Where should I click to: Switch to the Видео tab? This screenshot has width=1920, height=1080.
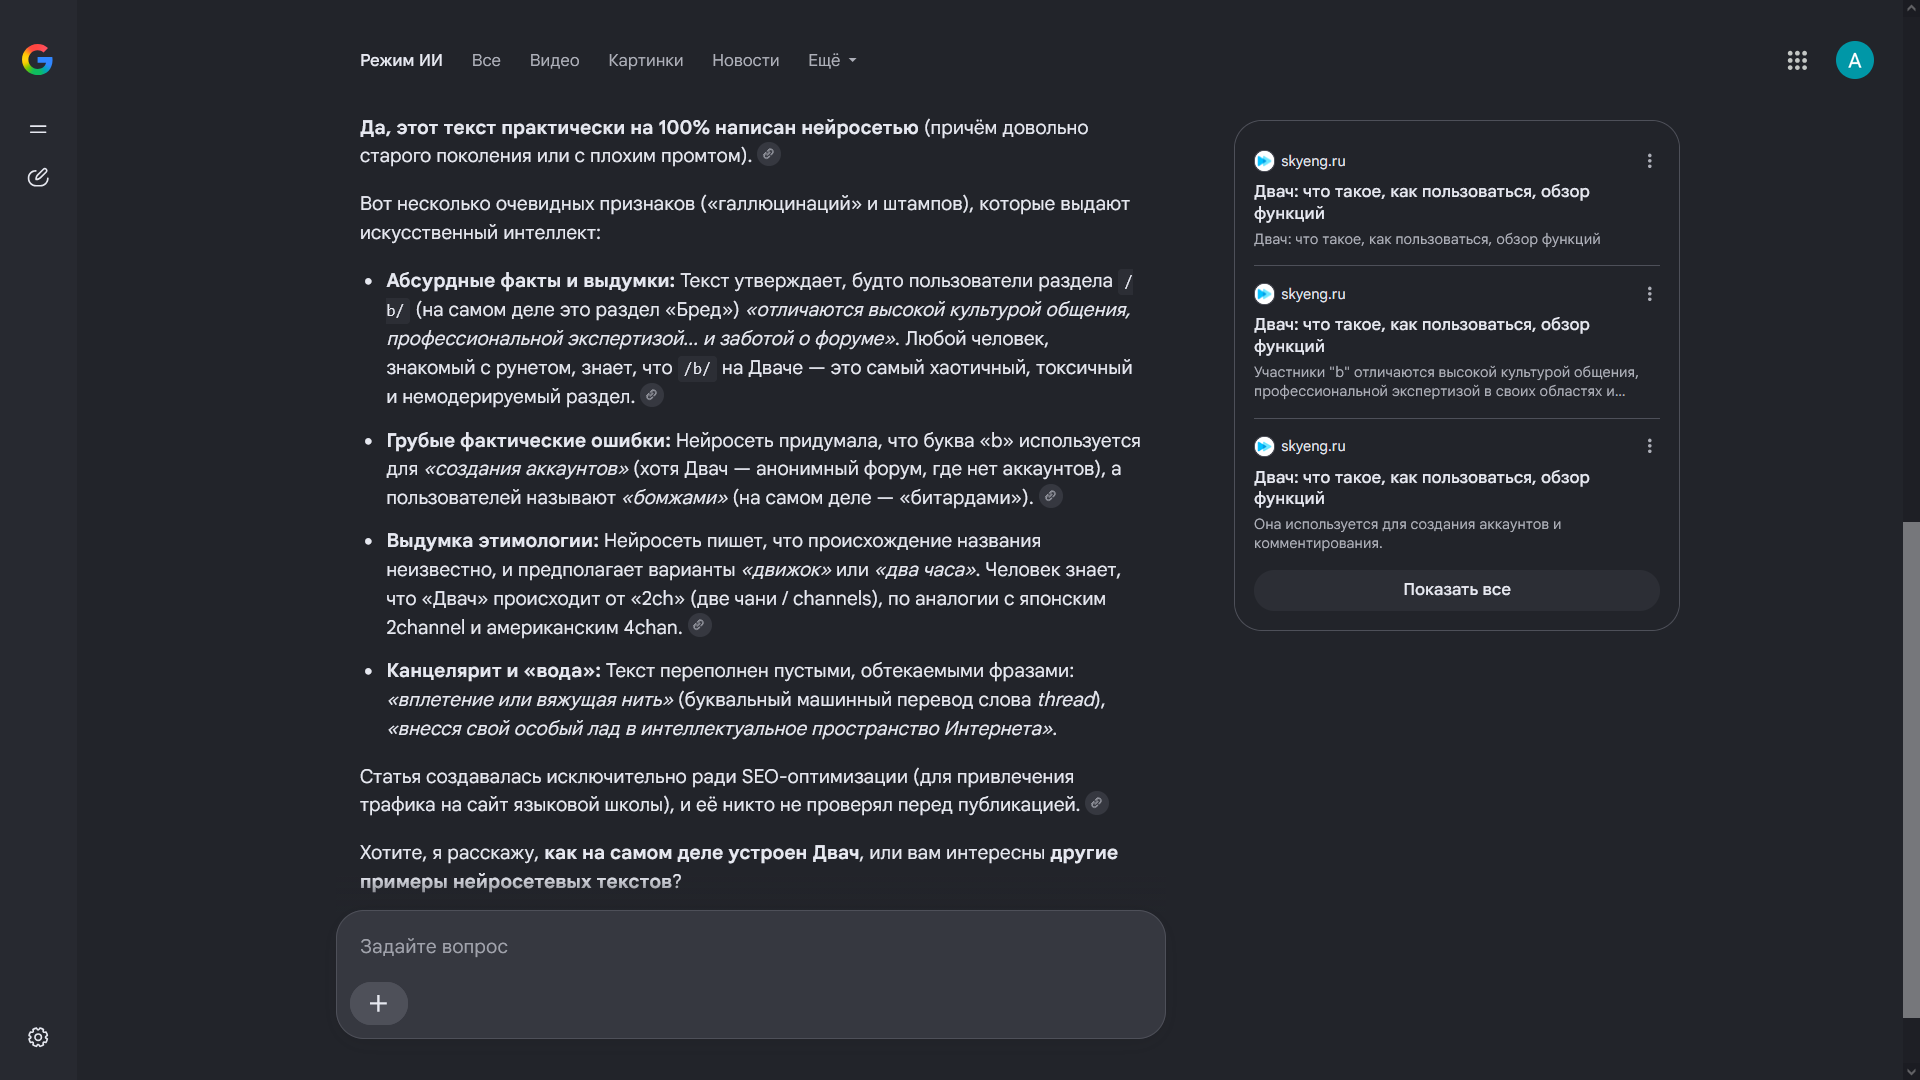[554, 61]
